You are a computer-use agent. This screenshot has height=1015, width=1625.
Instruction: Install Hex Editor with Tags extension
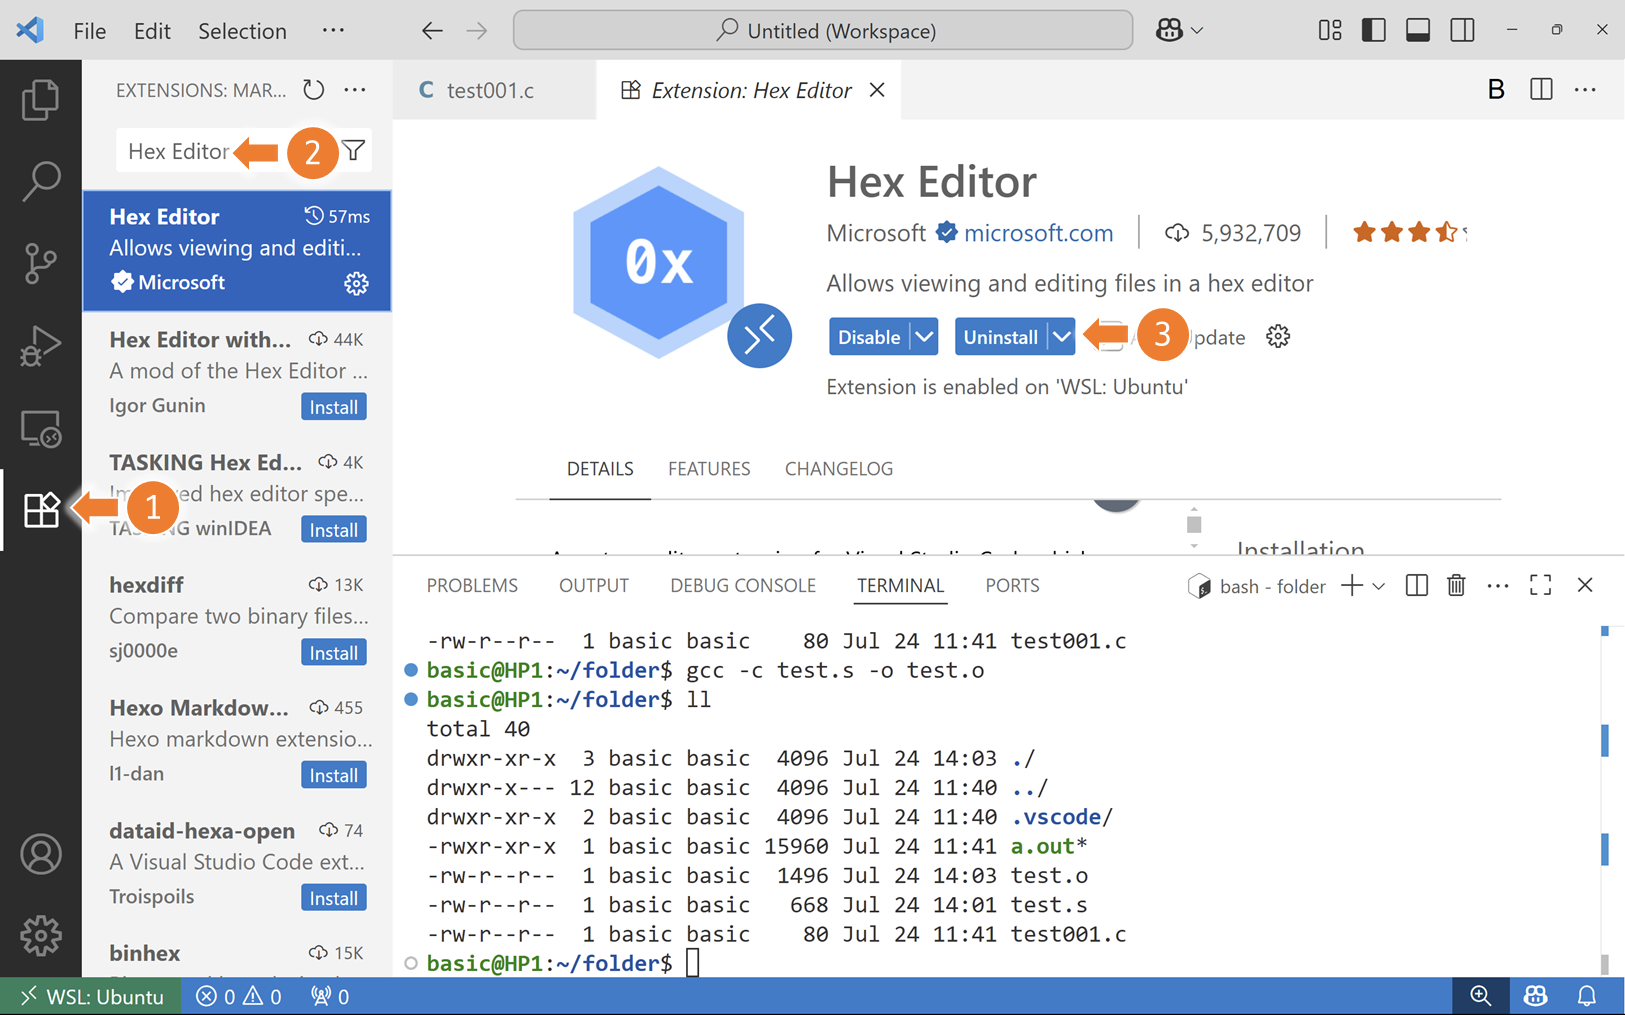334,407
